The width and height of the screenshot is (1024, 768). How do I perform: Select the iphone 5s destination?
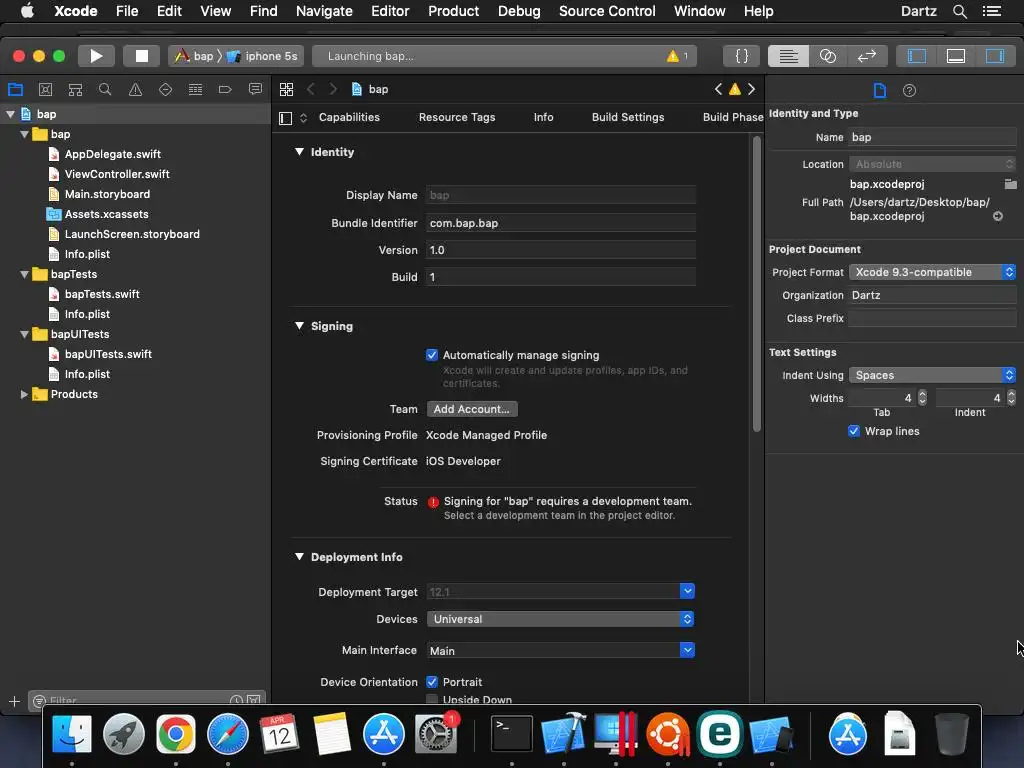click(x=263, y=56)
